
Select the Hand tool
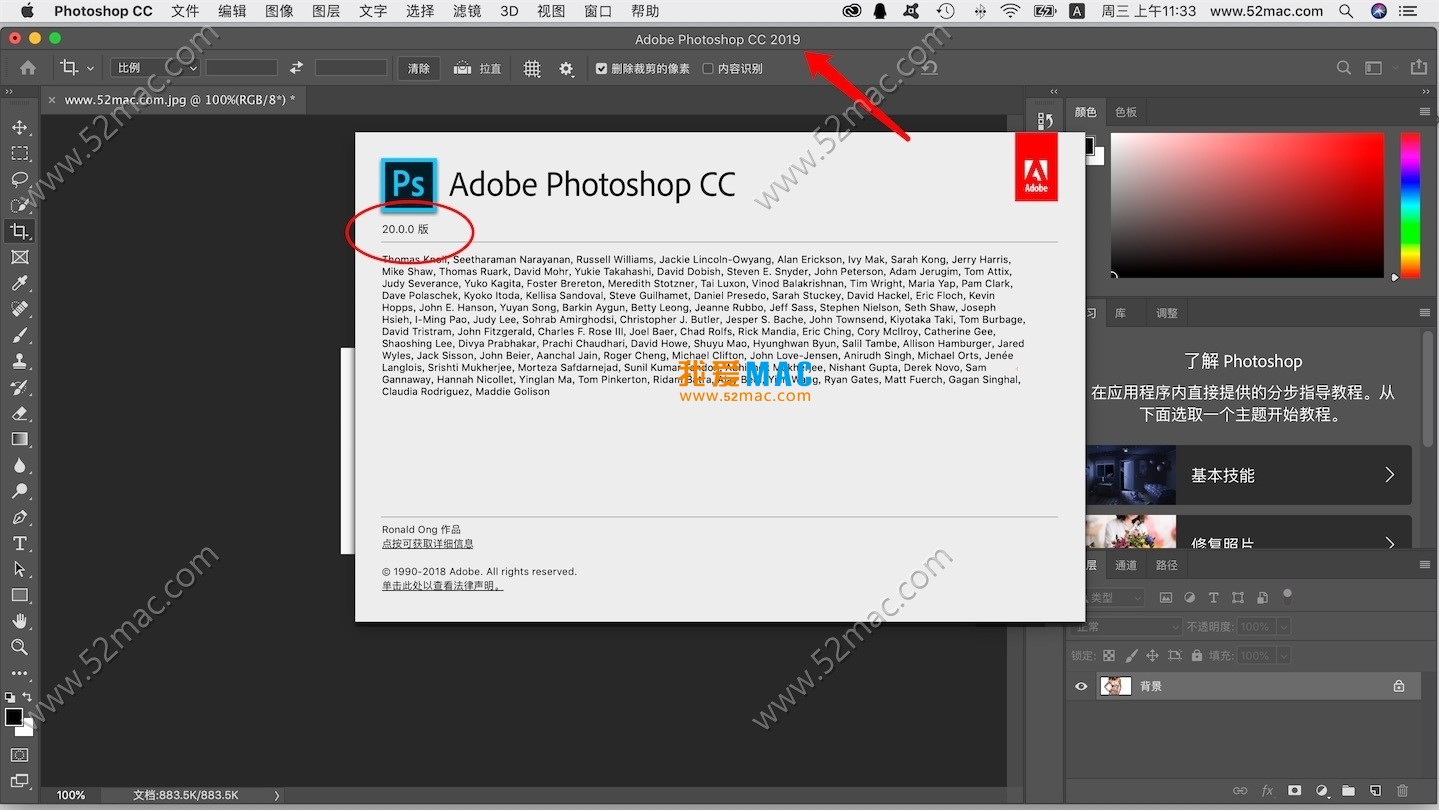(20, 621)
